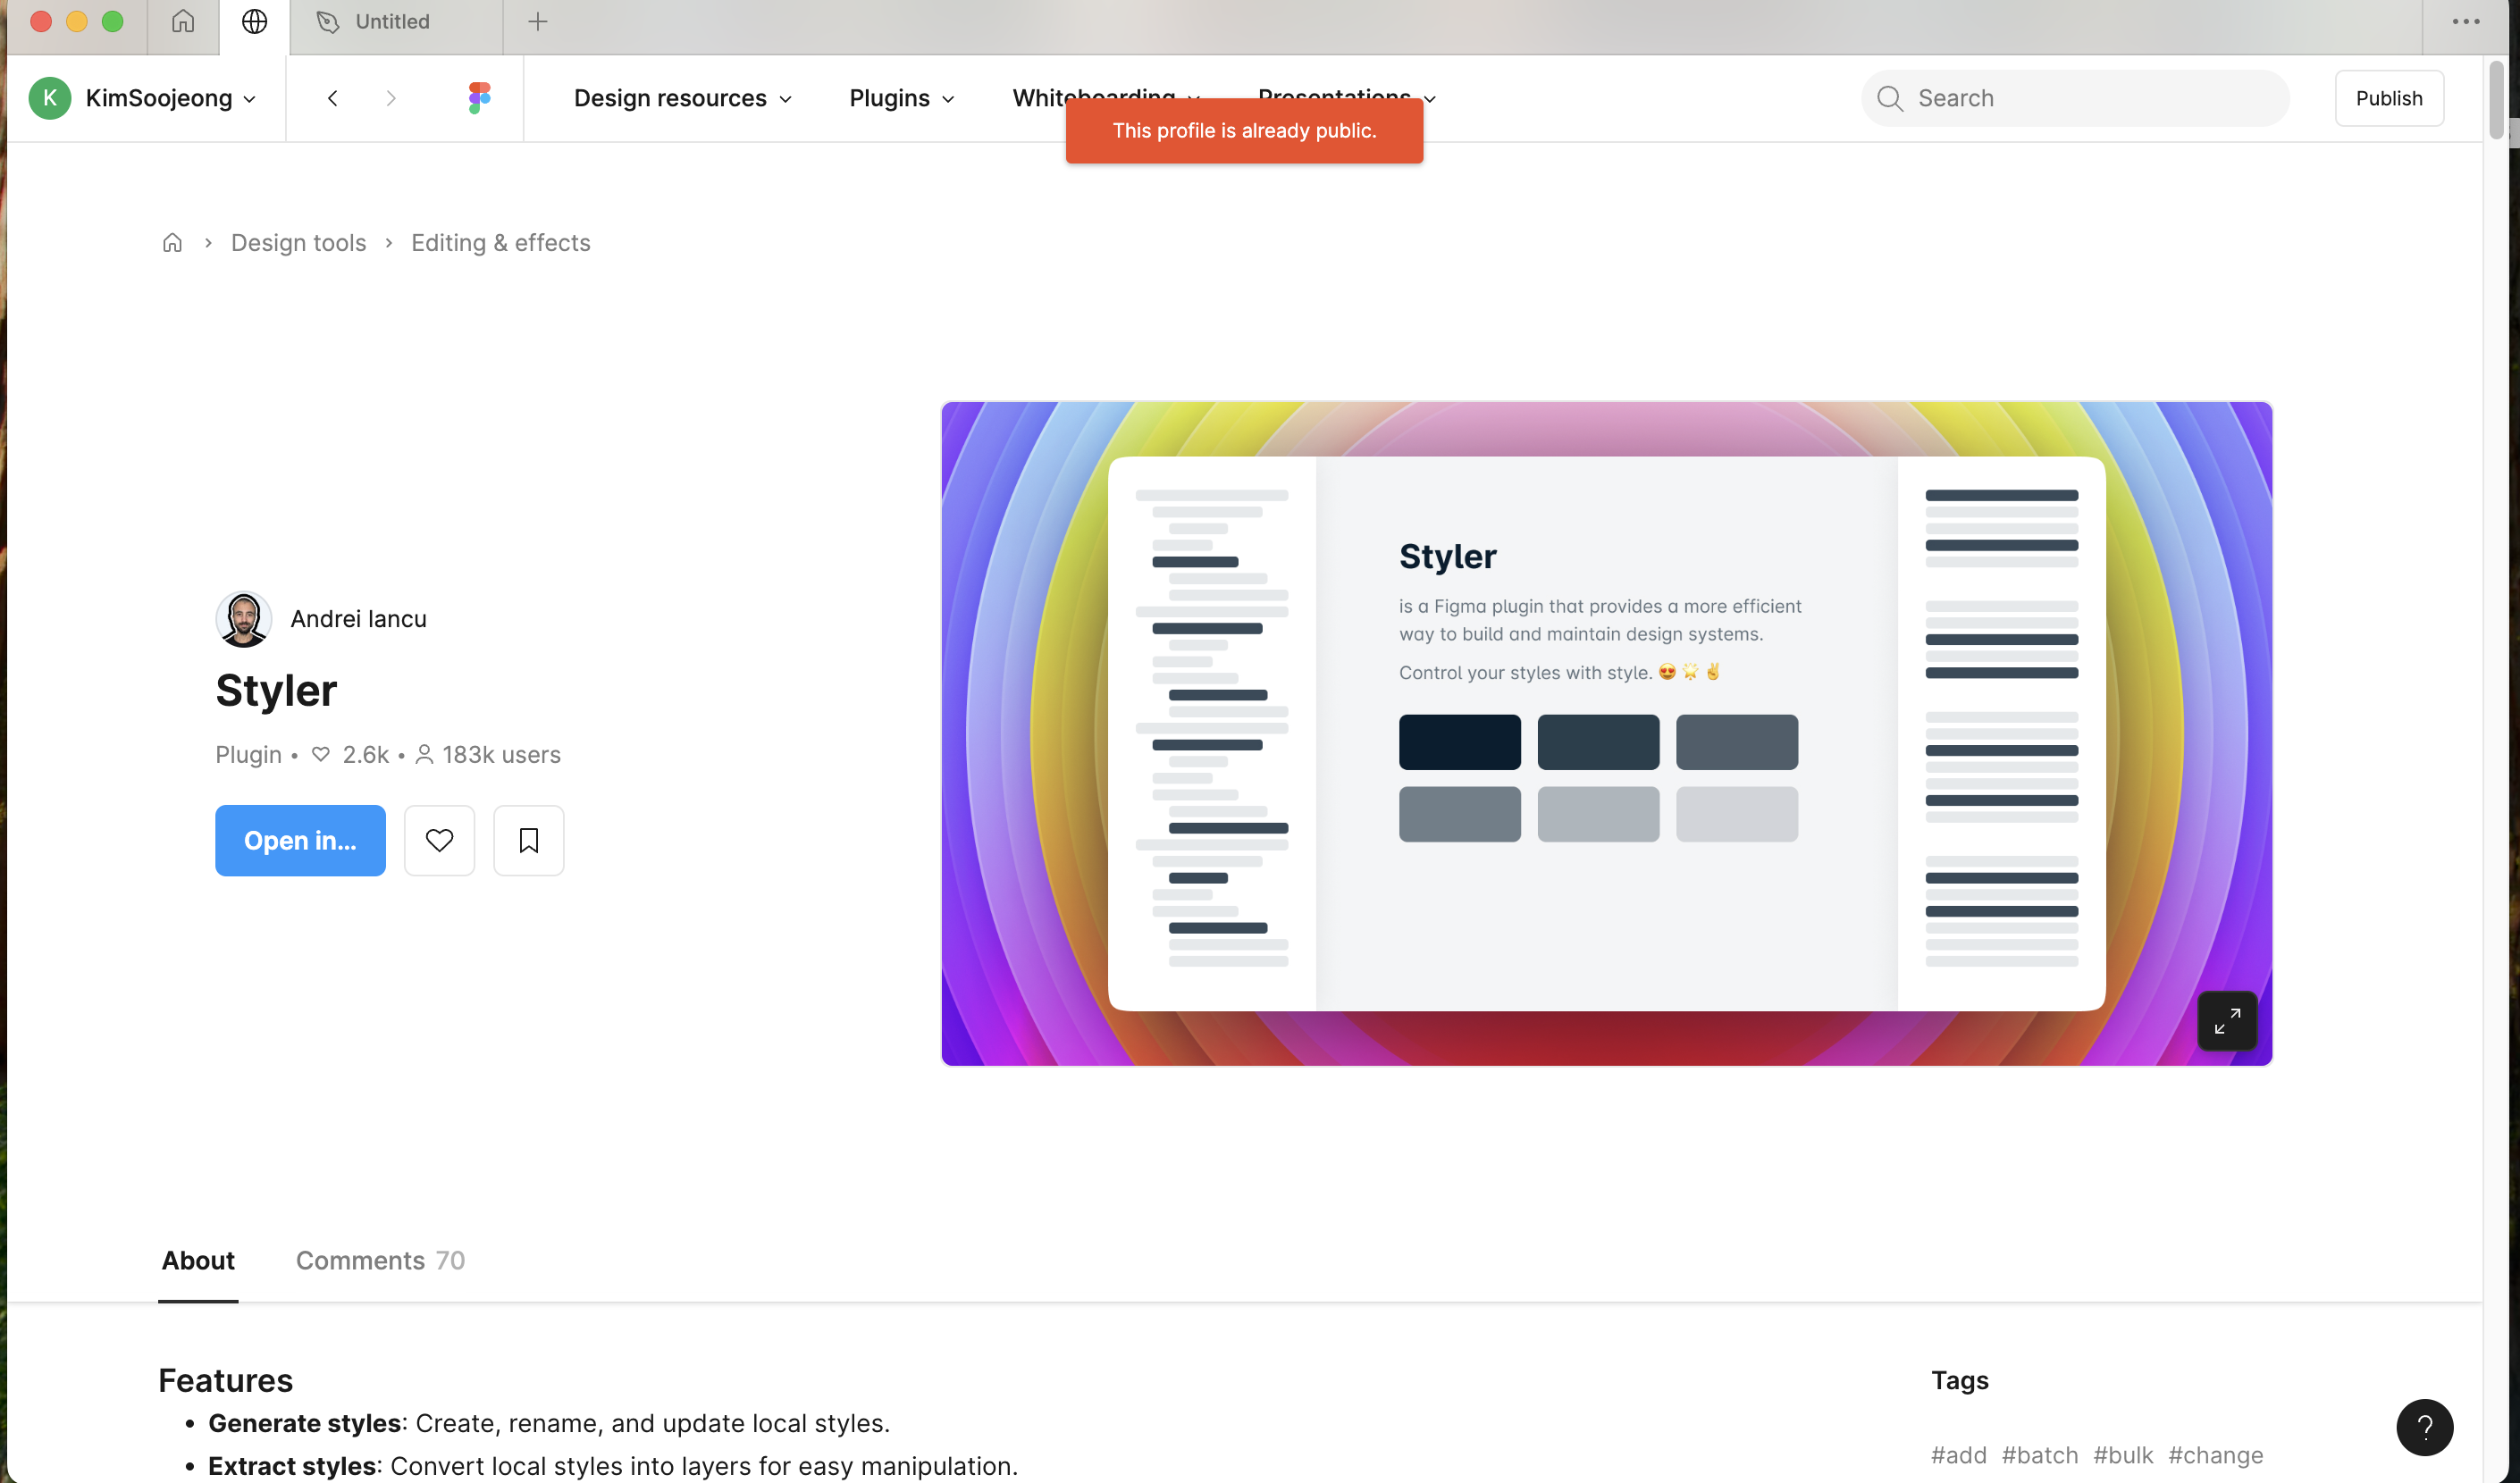Go forward with the right arrow
Viewport: 2520px width, 1483px height.
(x=391, y=98)
